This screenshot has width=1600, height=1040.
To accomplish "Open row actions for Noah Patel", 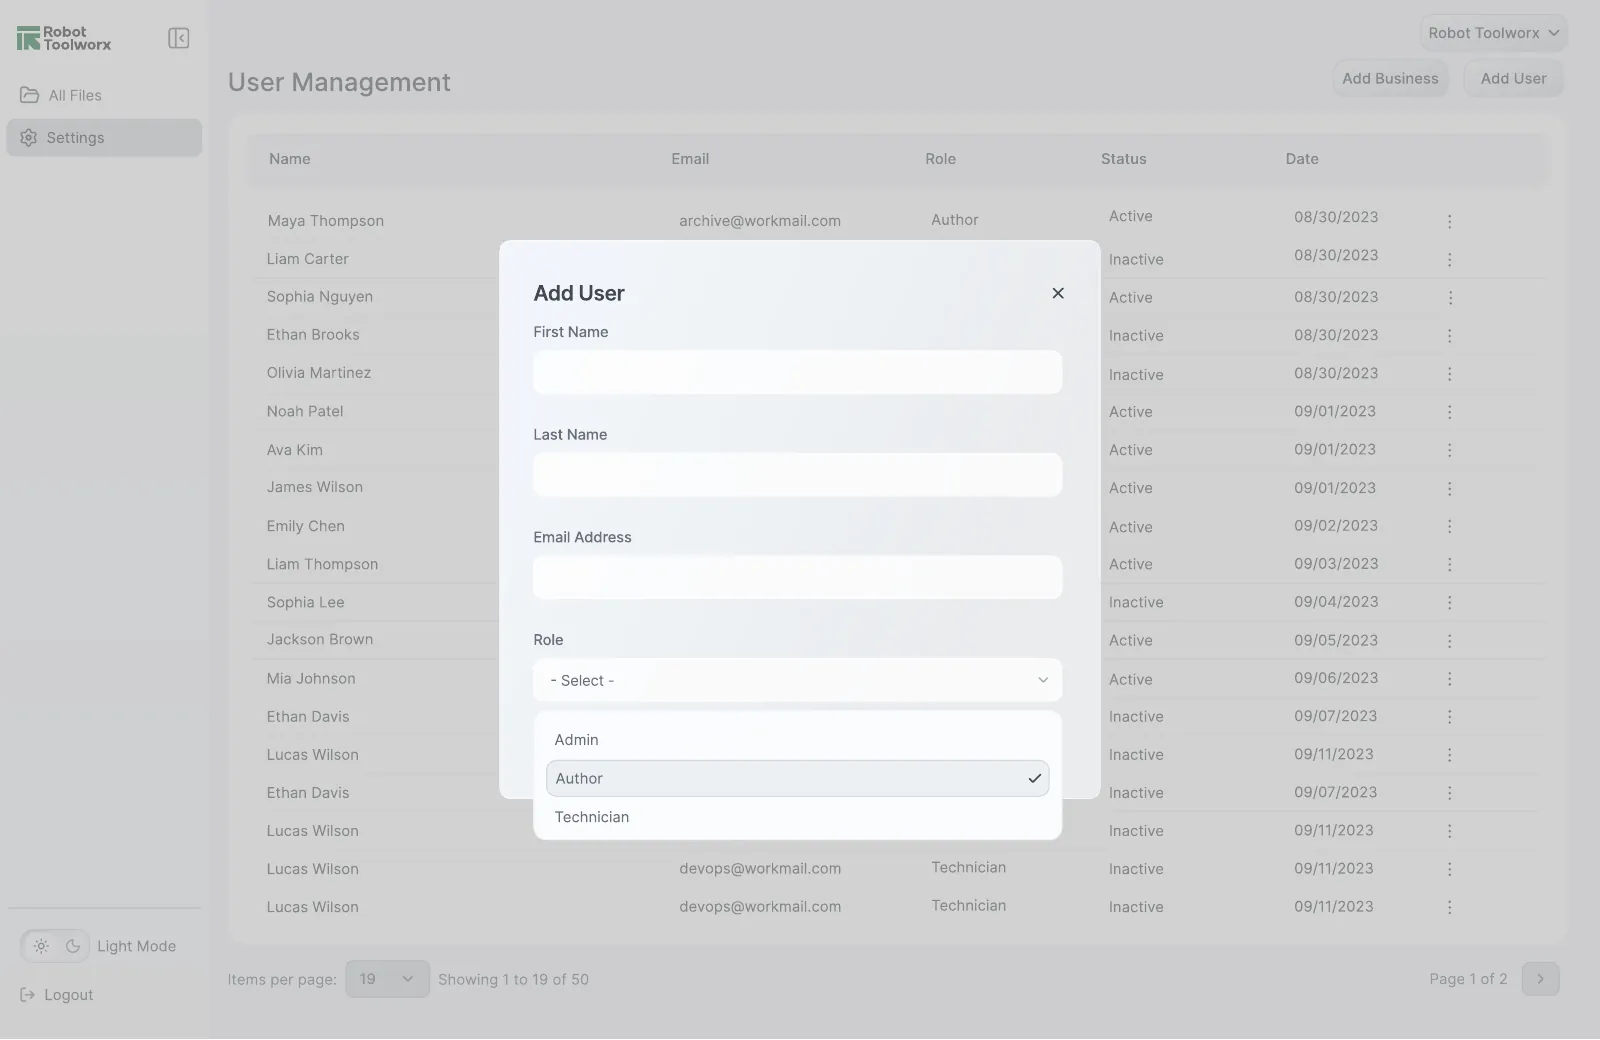I will [1449, 411].
